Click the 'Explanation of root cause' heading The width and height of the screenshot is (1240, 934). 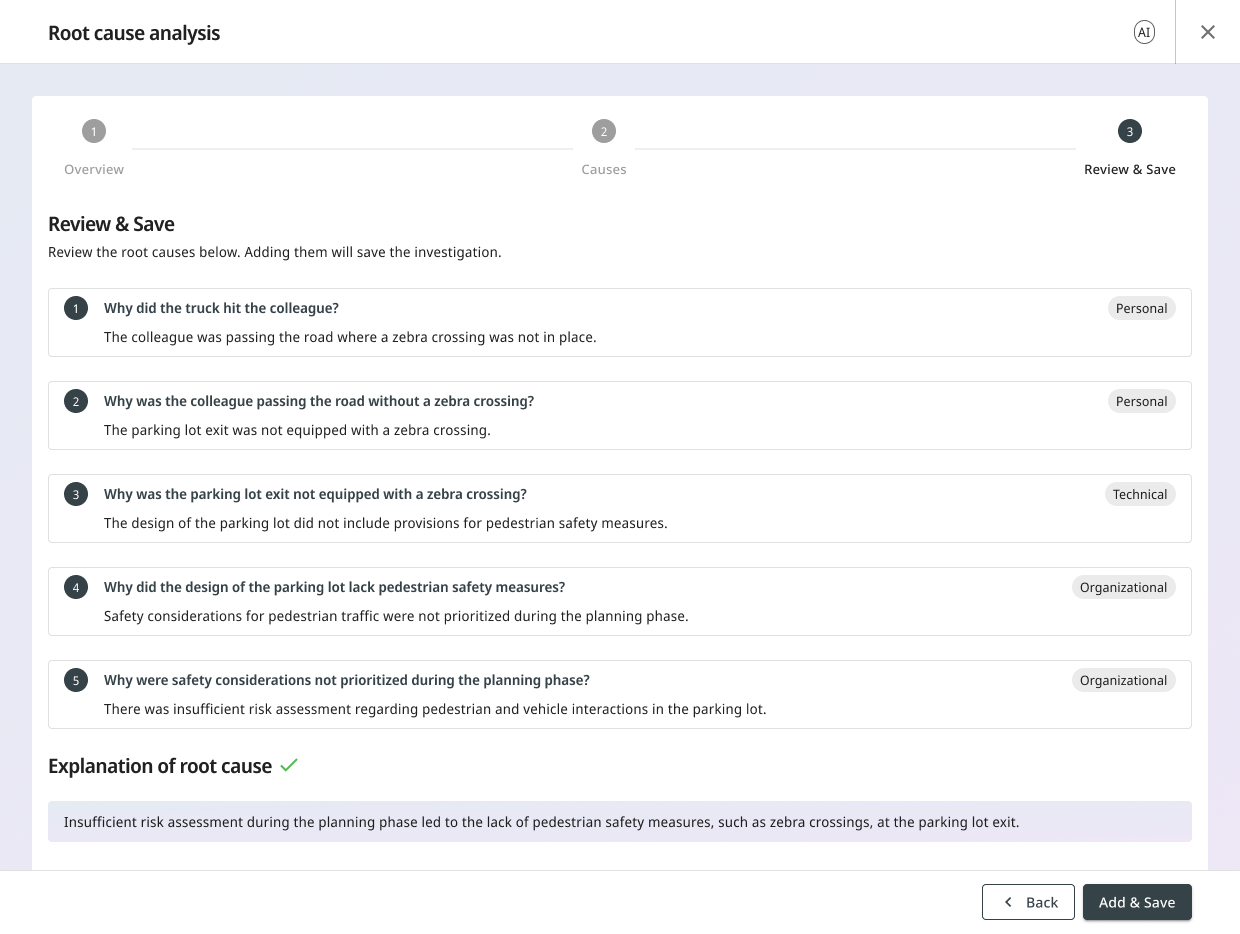tap(160, 766)
